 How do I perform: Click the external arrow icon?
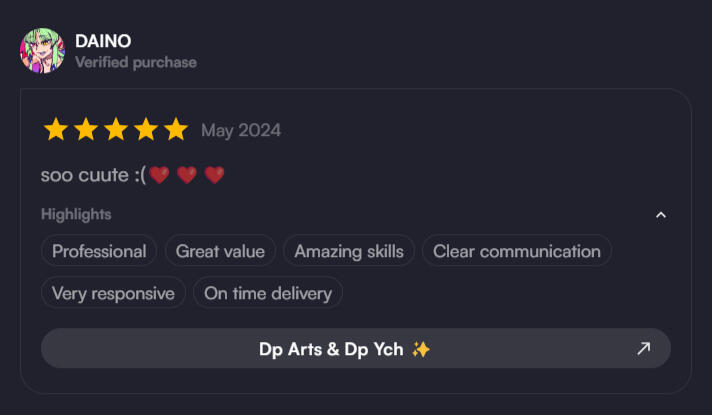click(643, 348)
